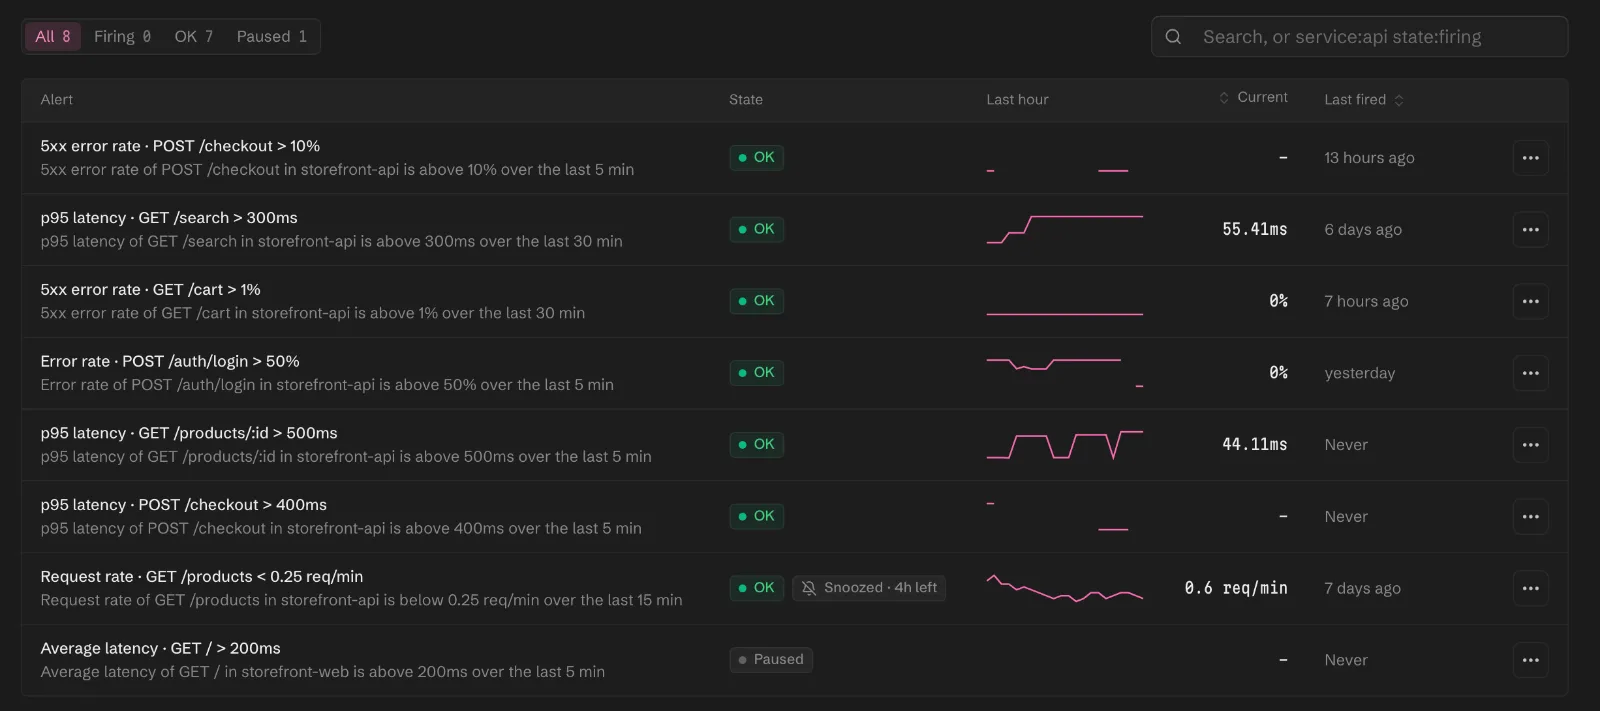Open p95 latency · POST /checkout > 400ms alert
This screenshot has width=1600, height=711.
[x=184, y=505]
